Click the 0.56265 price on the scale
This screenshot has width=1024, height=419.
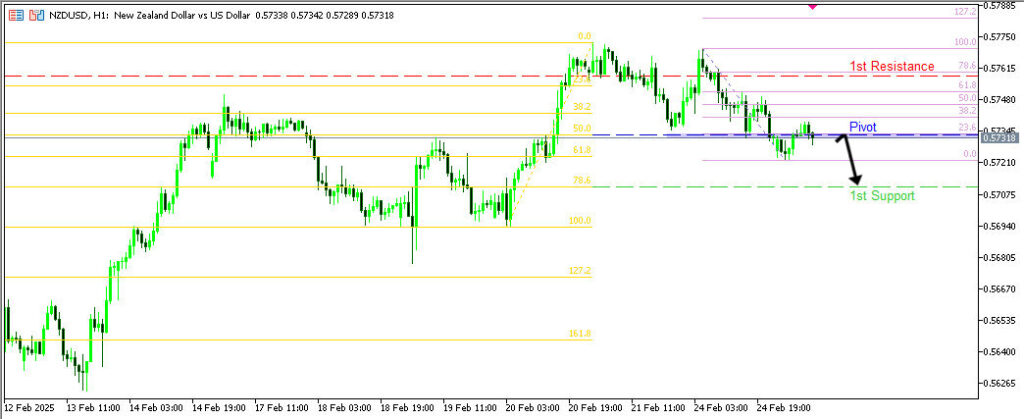coord(1000,382)
